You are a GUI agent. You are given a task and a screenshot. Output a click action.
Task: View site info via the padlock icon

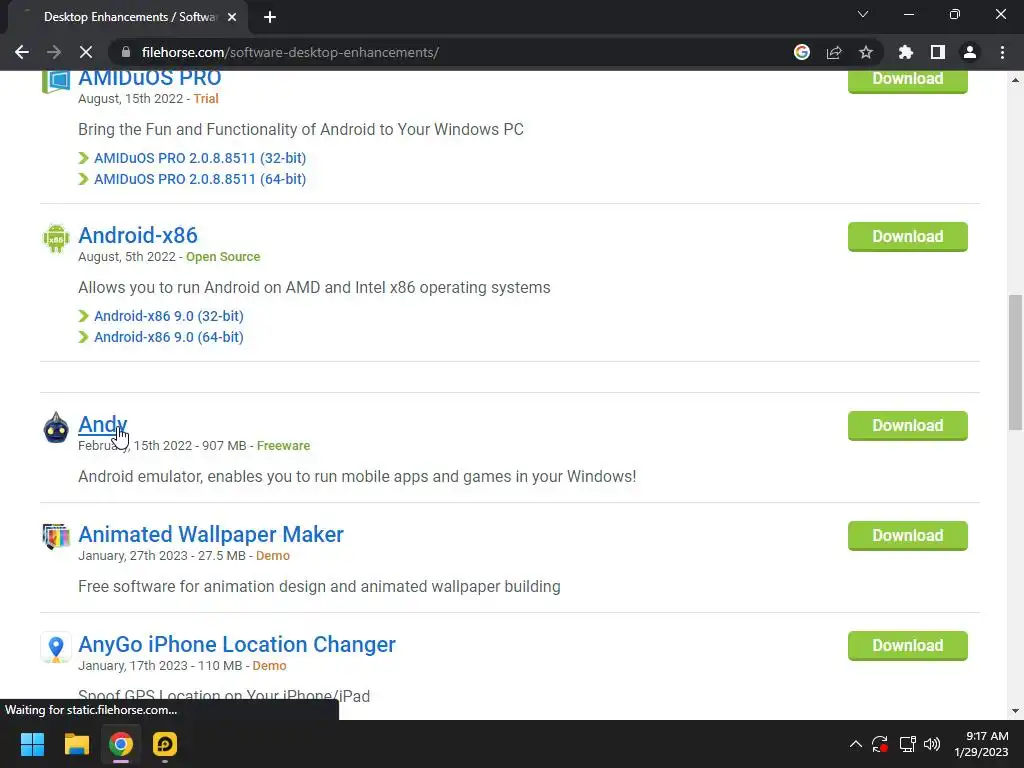tap(126, 52)
